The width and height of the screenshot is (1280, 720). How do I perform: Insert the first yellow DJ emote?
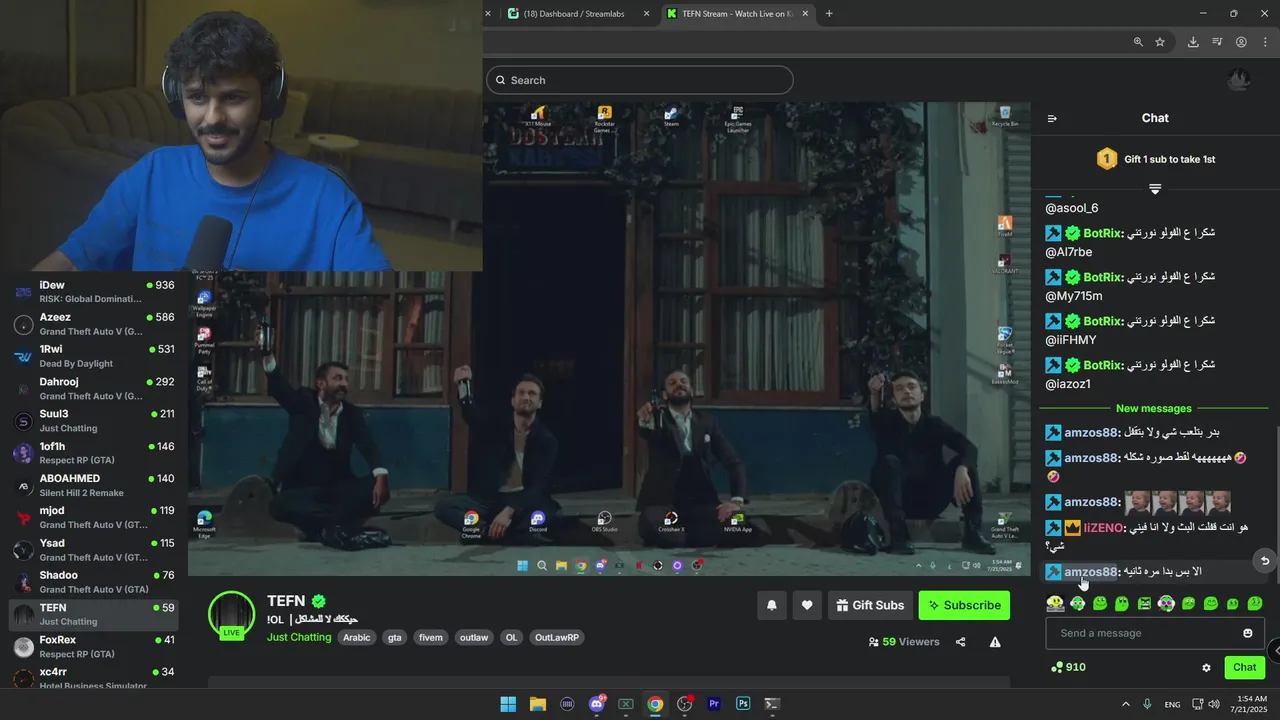tap(1055, 603)
